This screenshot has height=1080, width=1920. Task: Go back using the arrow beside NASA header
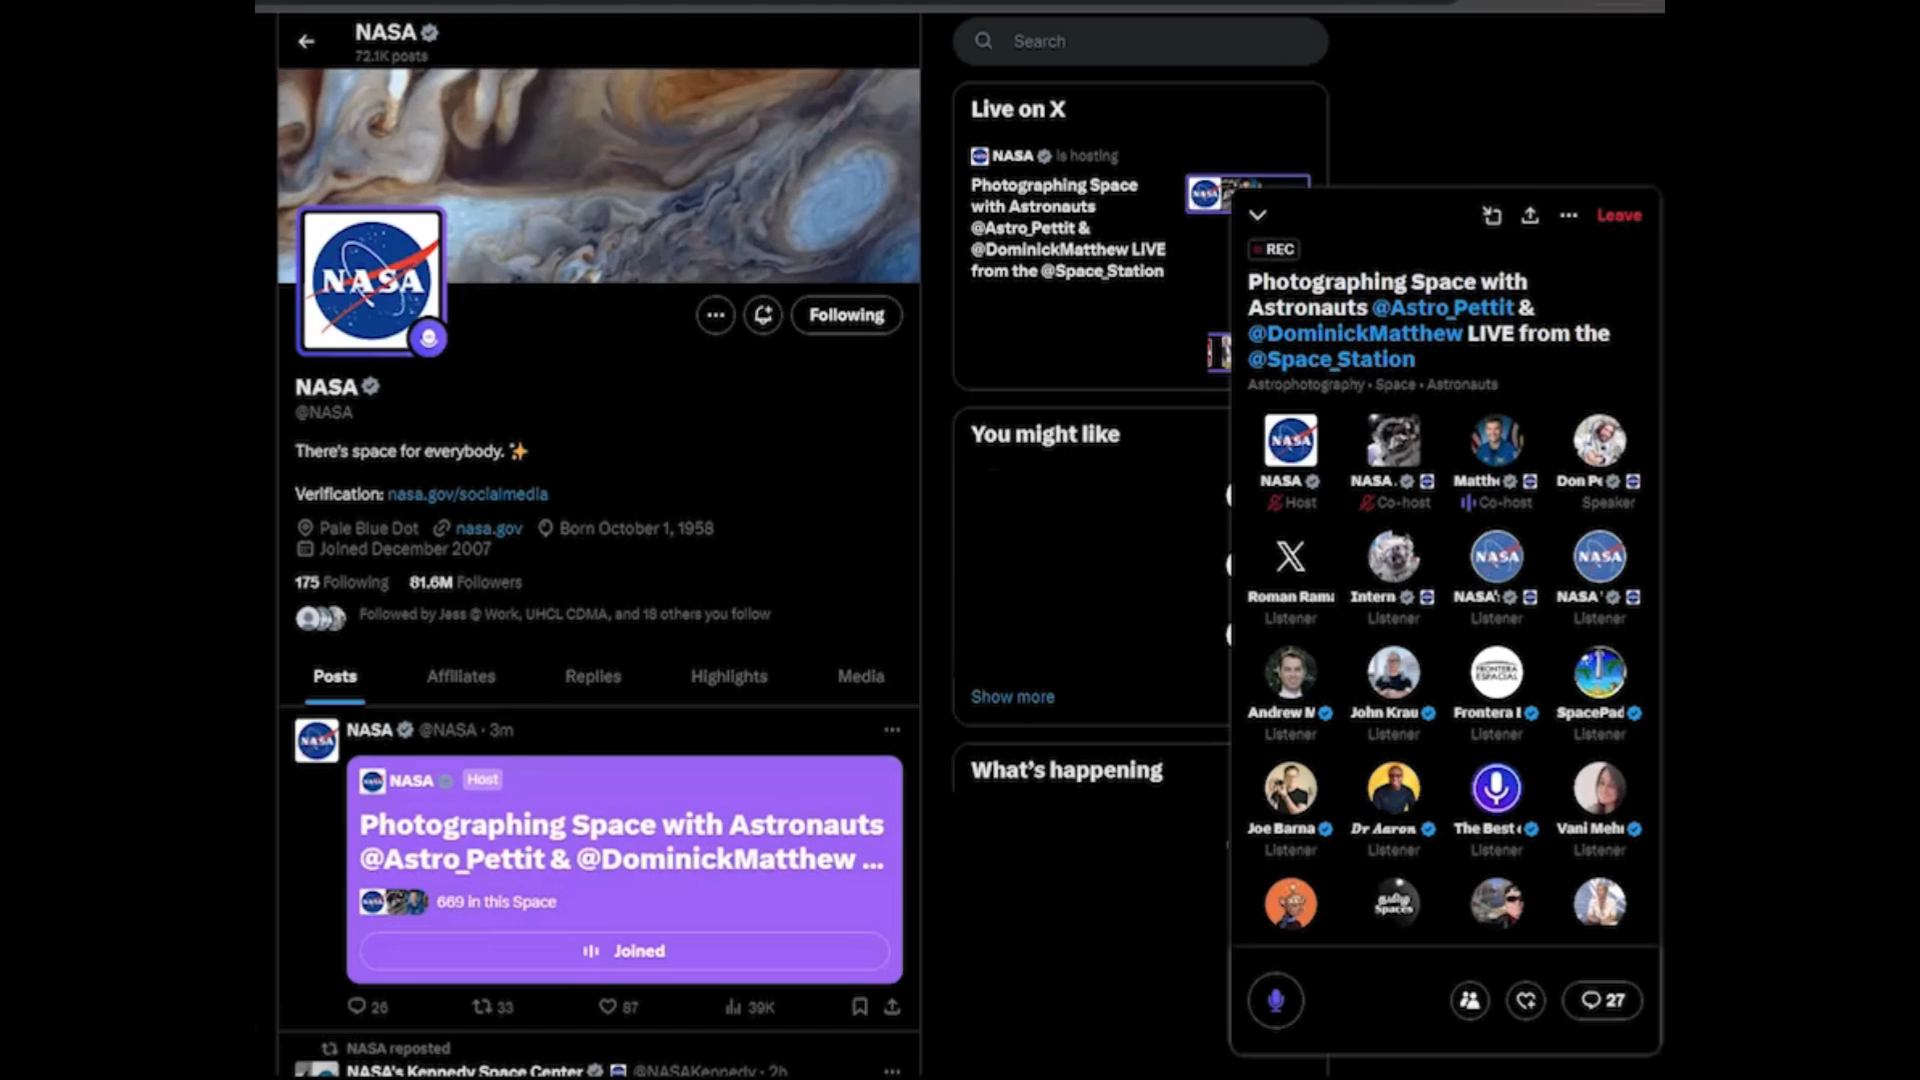coord(306,41)
